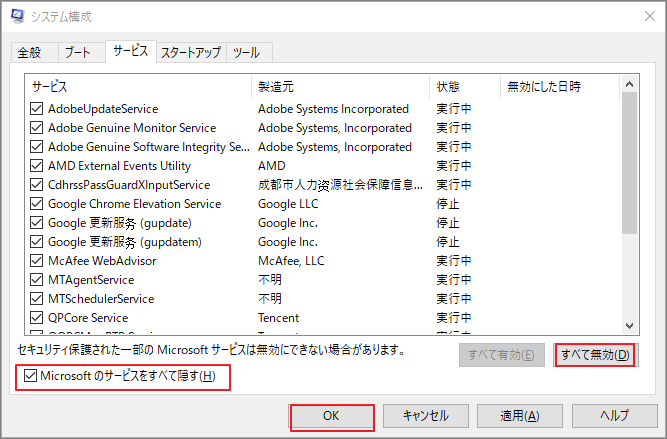667x439 pixels.
Task: Toggle McAfee WebAdvisor checkbox
Action: pyautogui.click(x=37, y=260)
